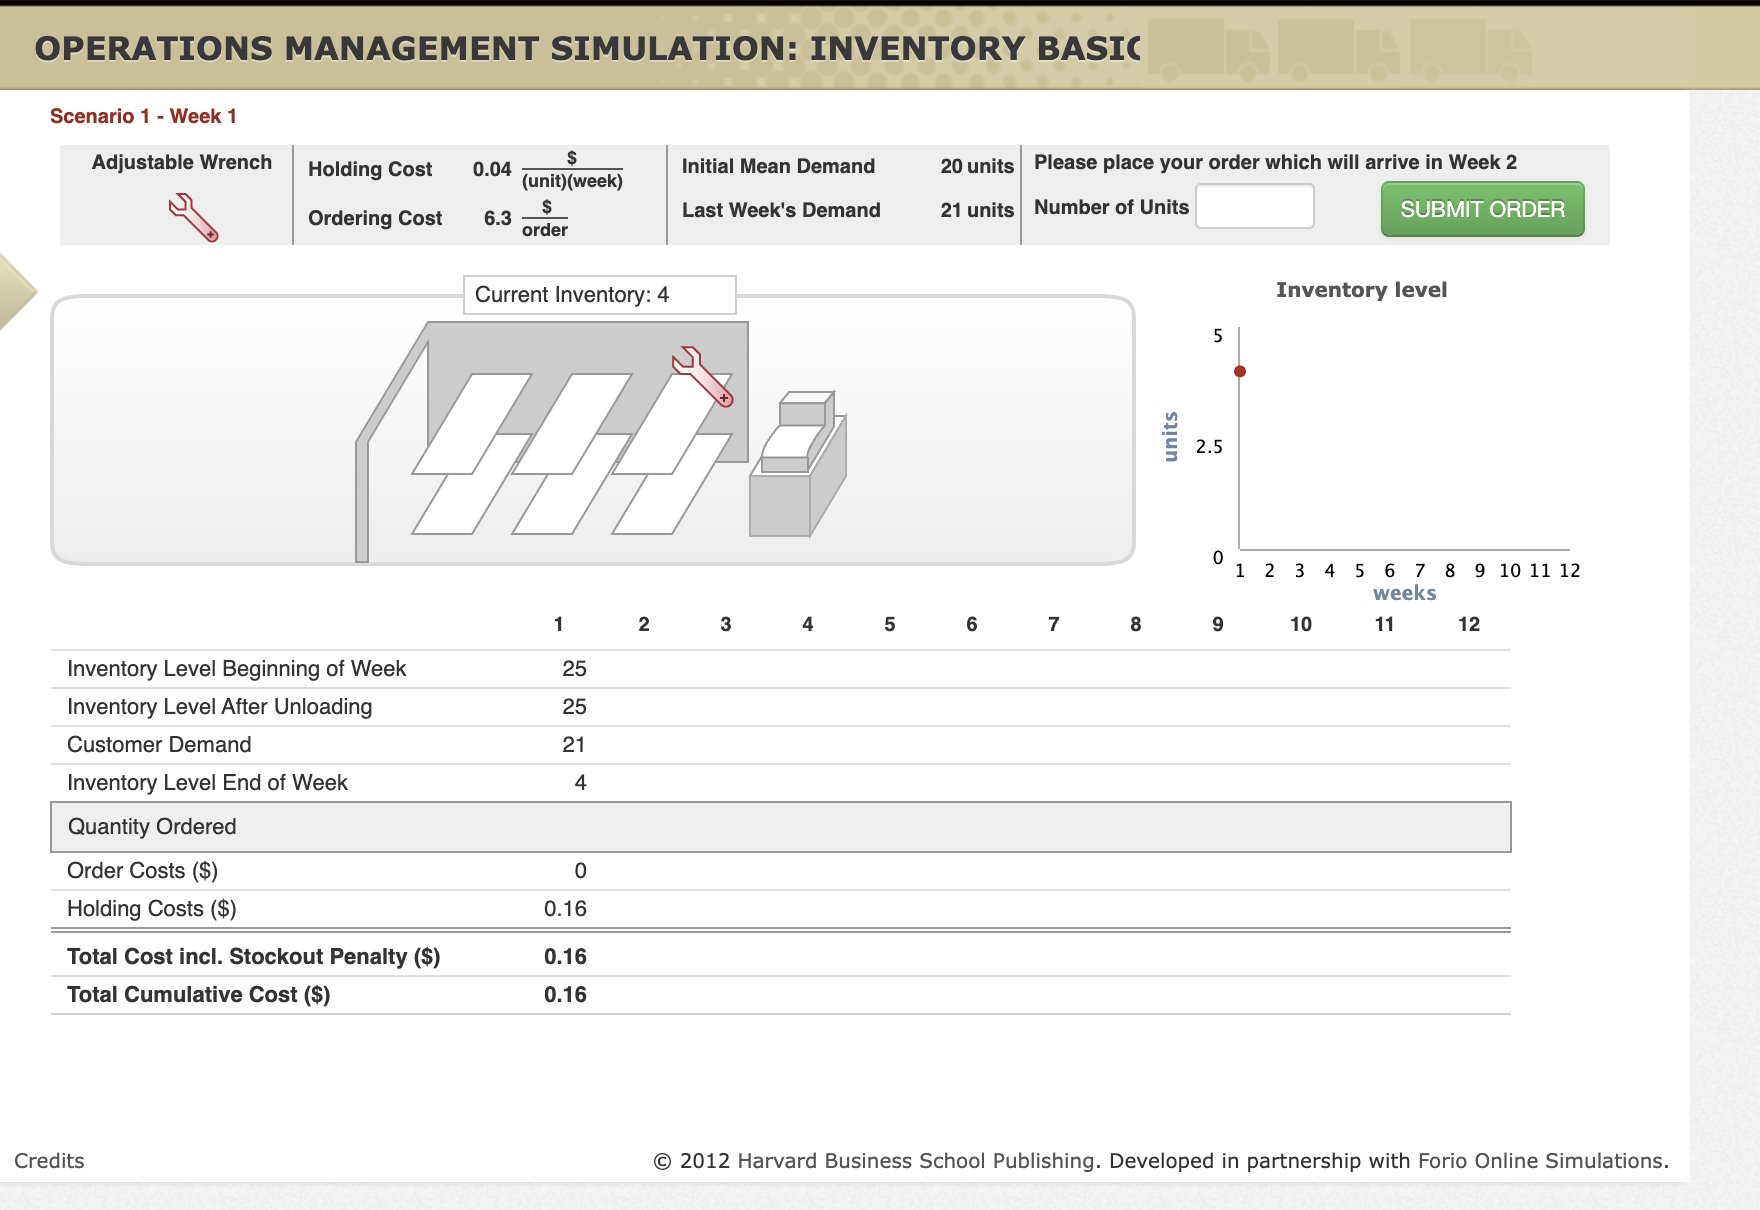Open the Harvard Business School Publishing link

[915, 1161]
